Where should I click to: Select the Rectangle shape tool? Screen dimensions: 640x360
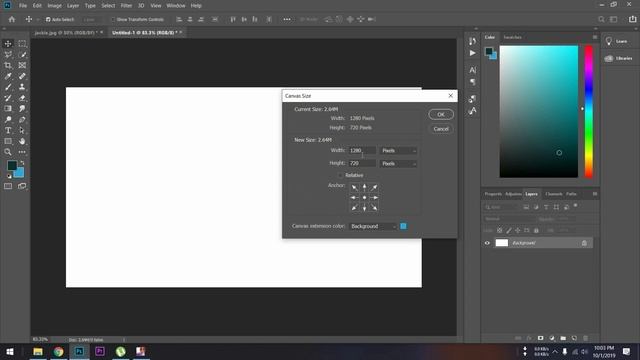click(x=8, y=141)
